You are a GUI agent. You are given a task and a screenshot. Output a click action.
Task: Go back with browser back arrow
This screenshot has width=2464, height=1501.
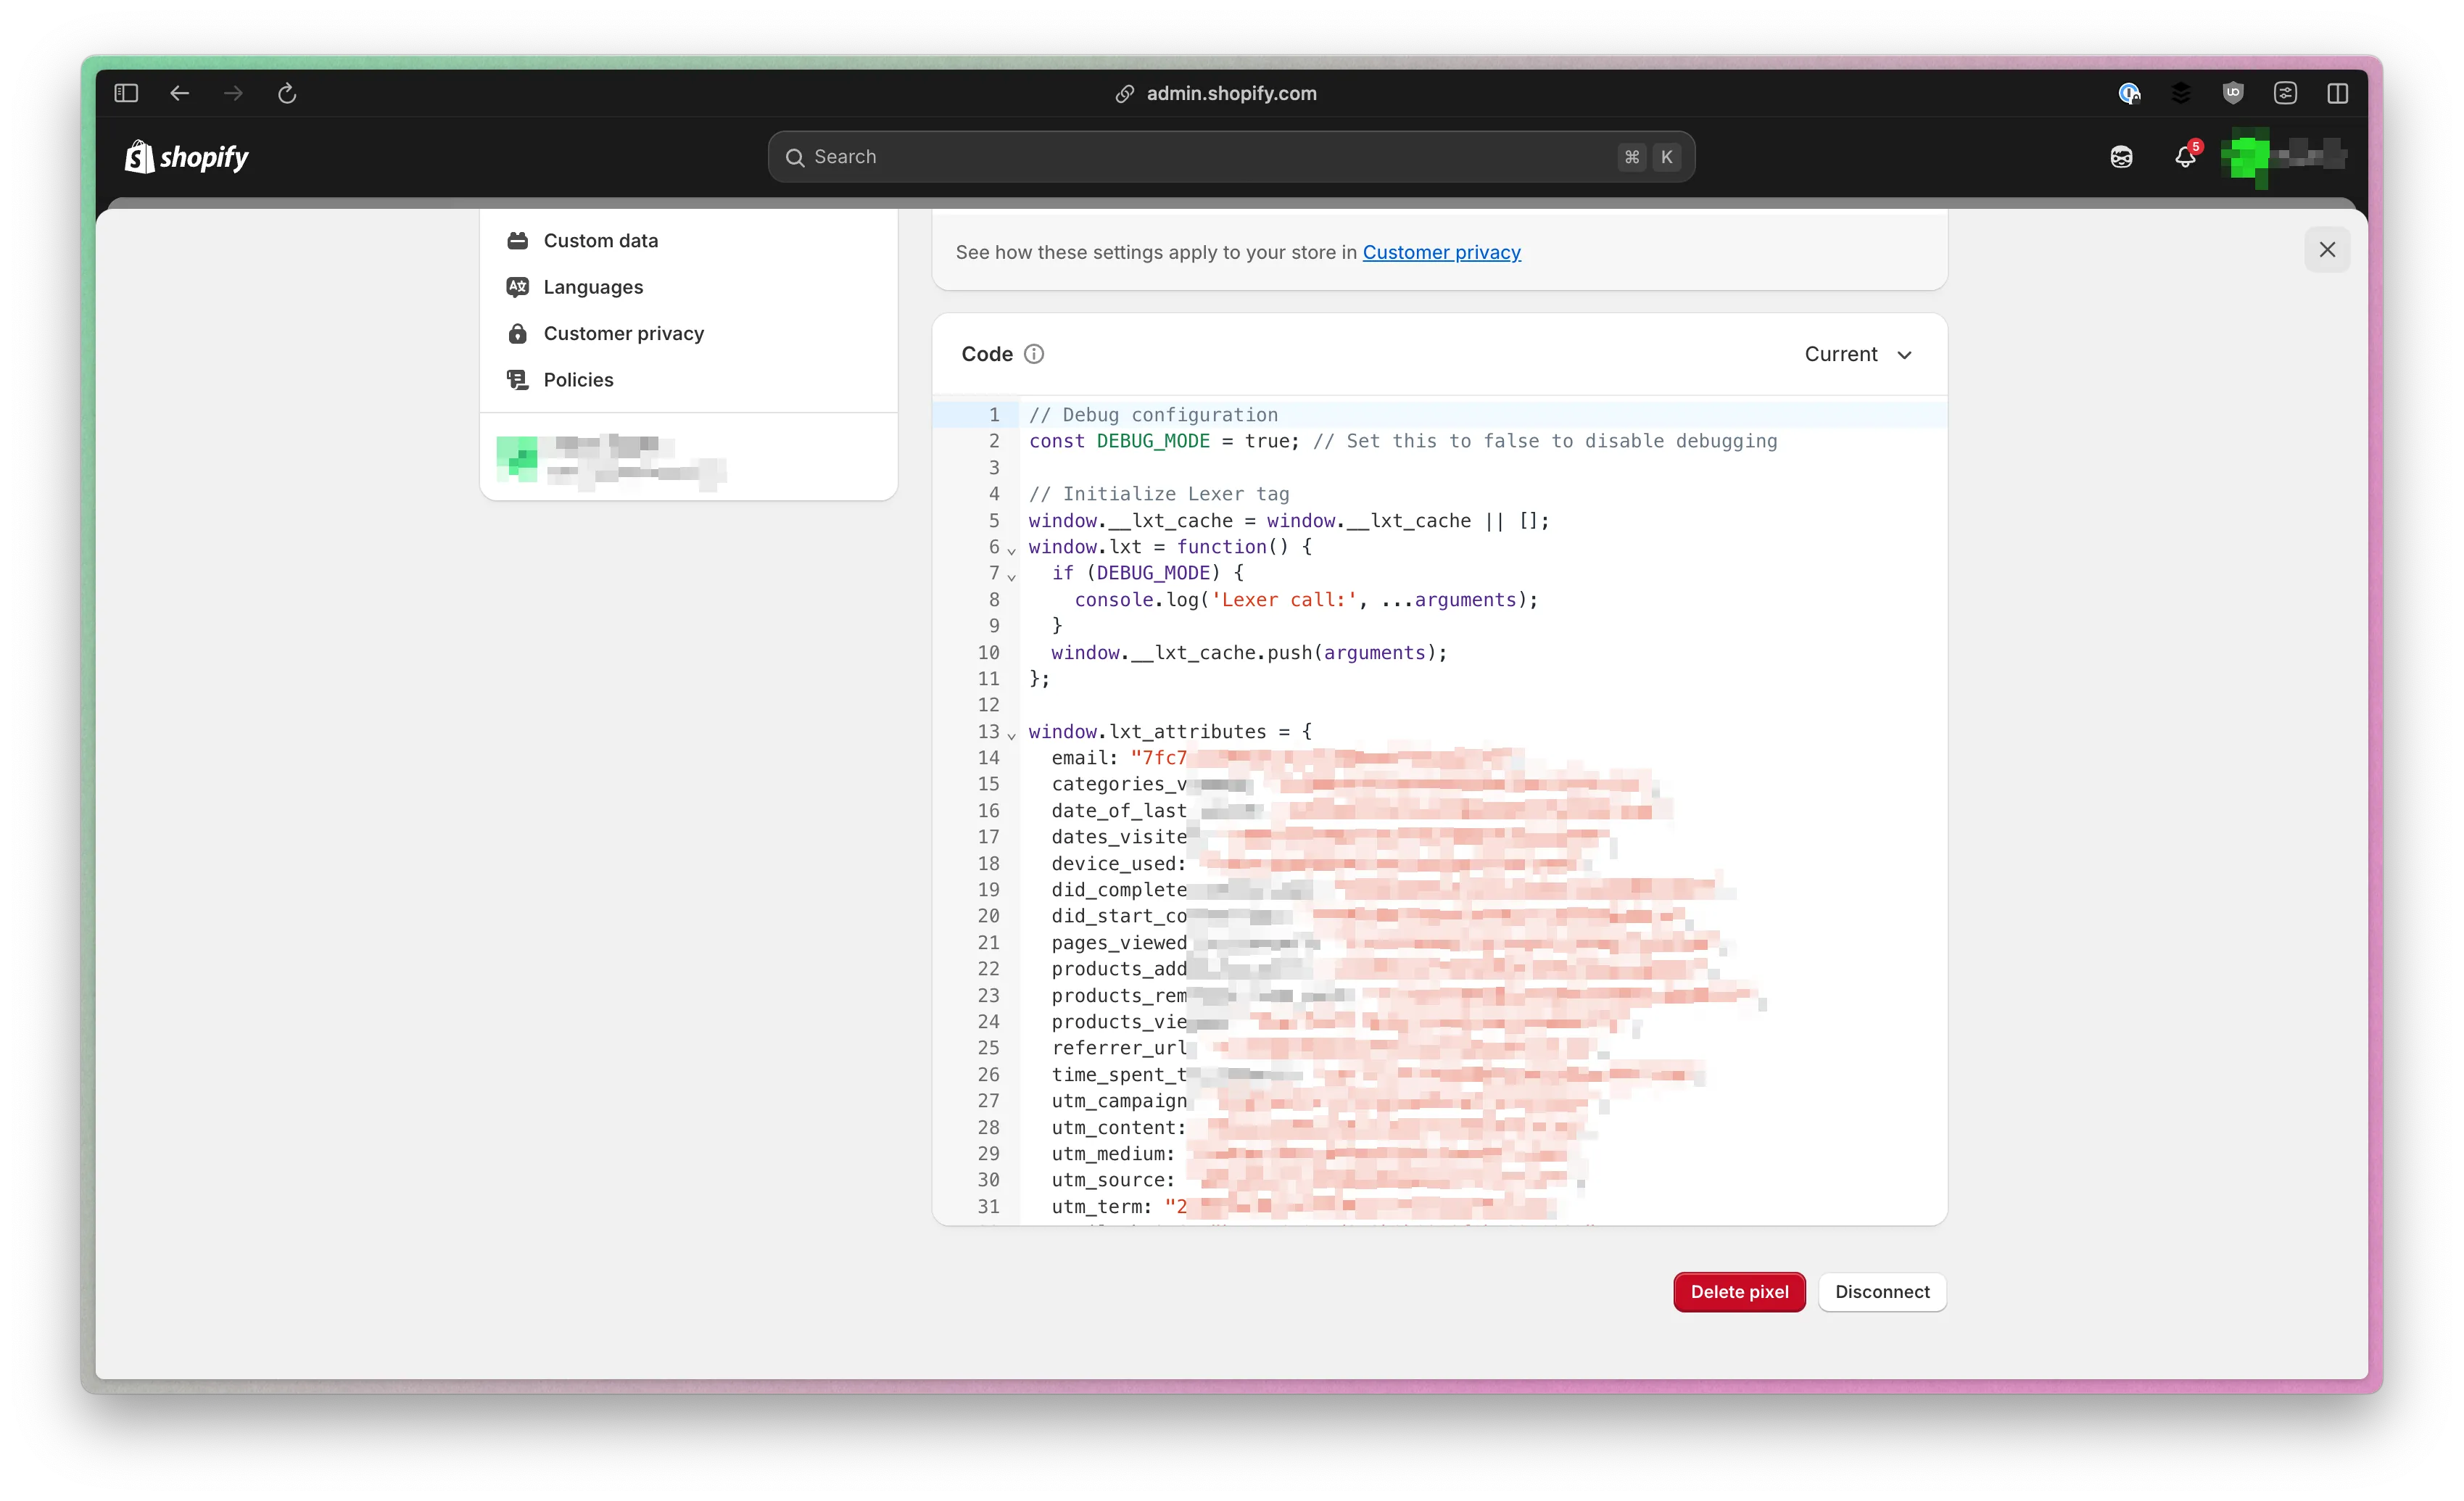(x=180, y=93)
